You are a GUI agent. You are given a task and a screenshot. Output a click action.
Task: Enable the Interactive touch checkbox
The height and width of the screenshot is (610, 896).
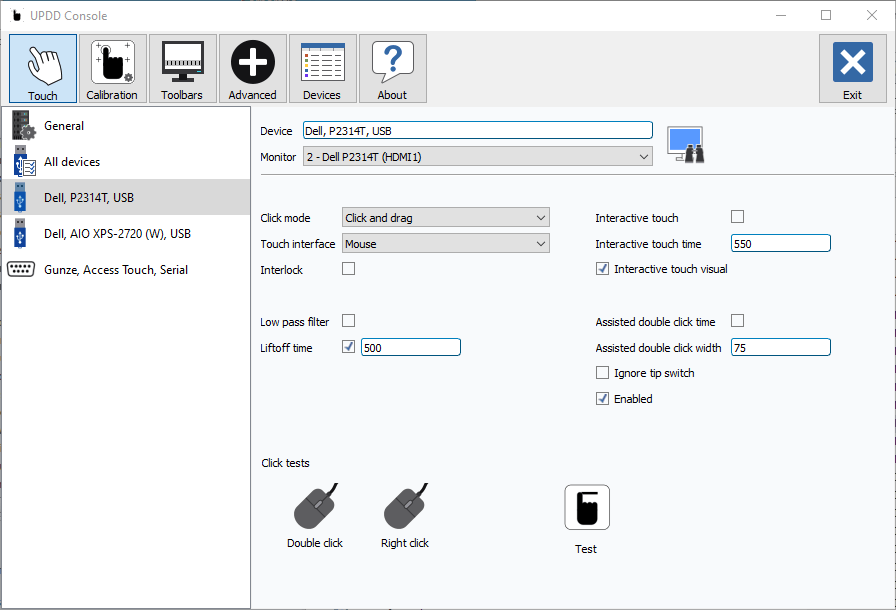(x=738, y=216)
